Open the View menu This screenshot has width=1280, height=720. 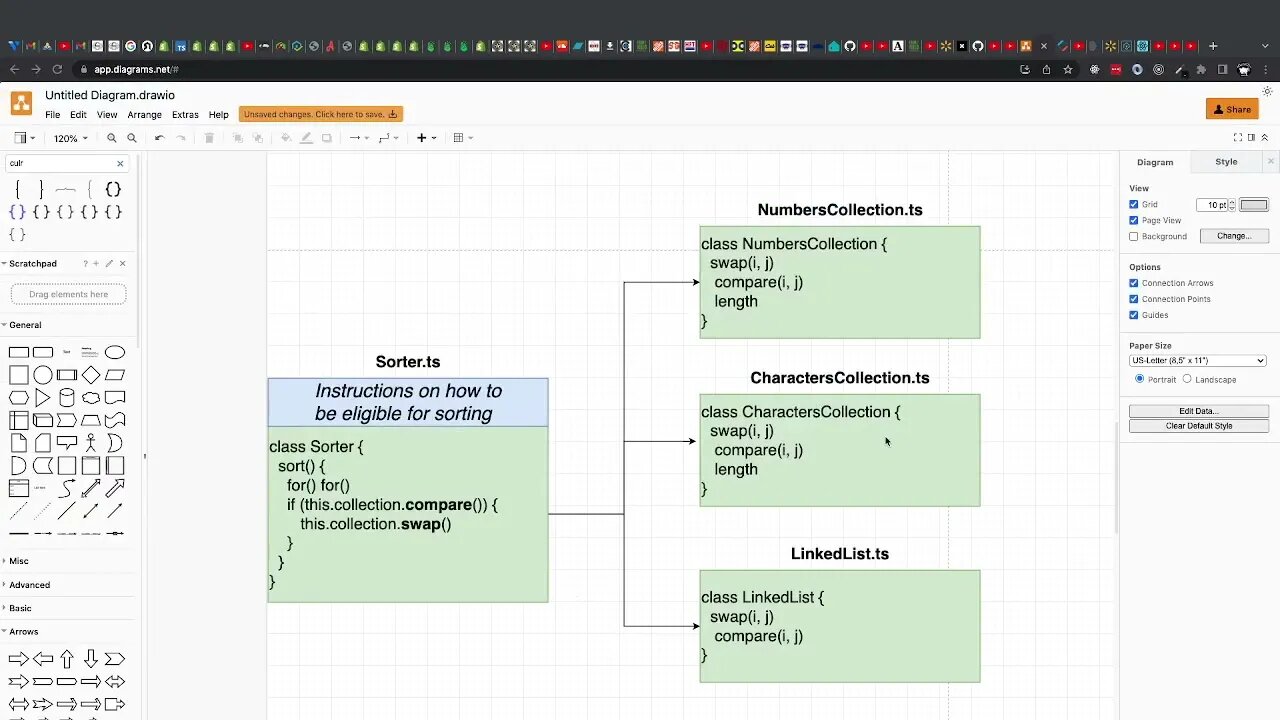(x=107, y=115)
